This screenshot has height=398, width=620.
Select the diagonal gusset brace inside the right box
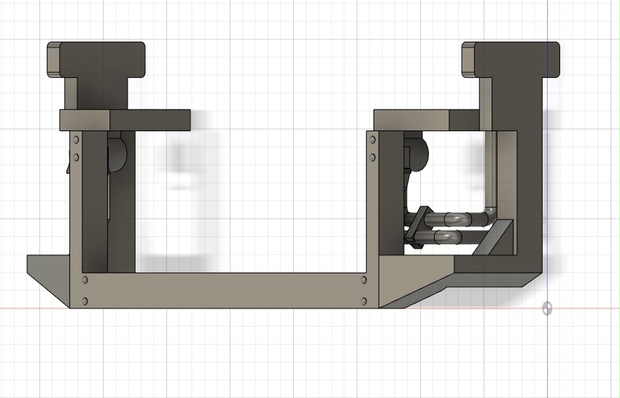point(493,237)
